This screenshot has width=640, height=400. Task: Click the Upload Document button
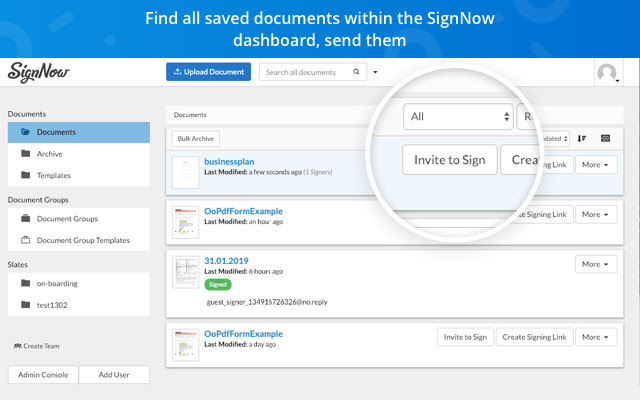click(x=208, y=72)
